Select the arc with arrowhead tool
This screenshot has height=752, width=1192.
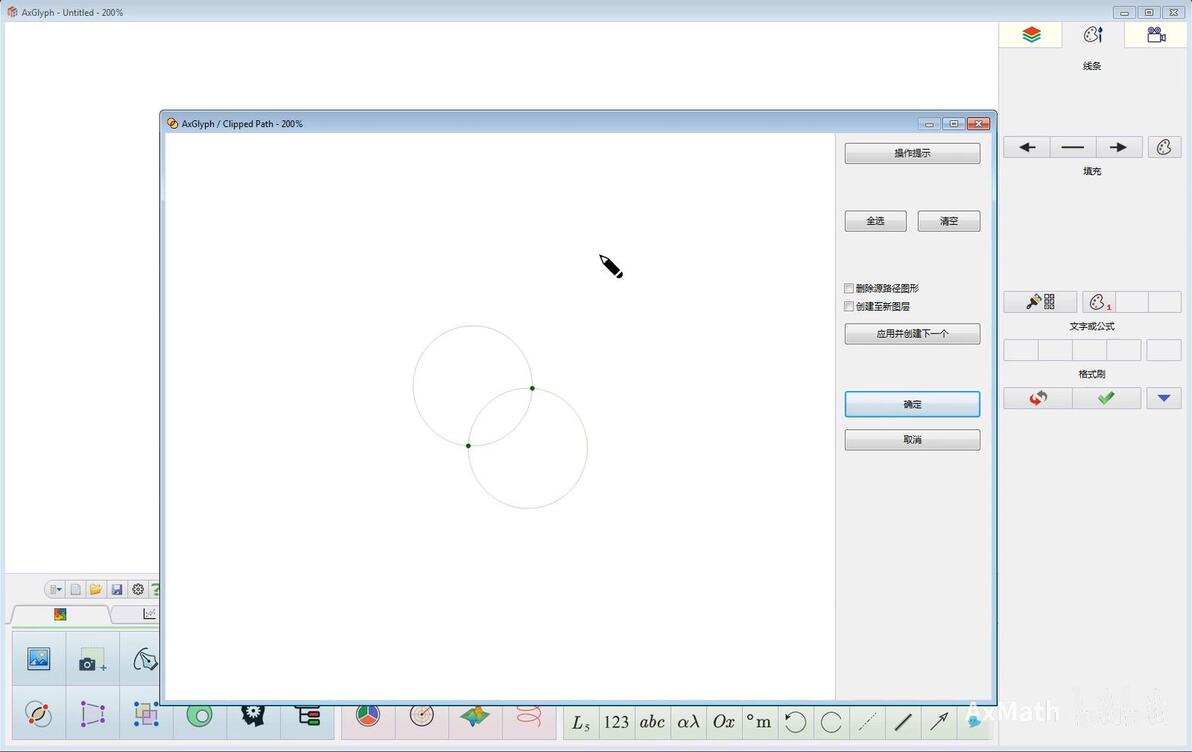pyautogui.click(x=795, y=722)
